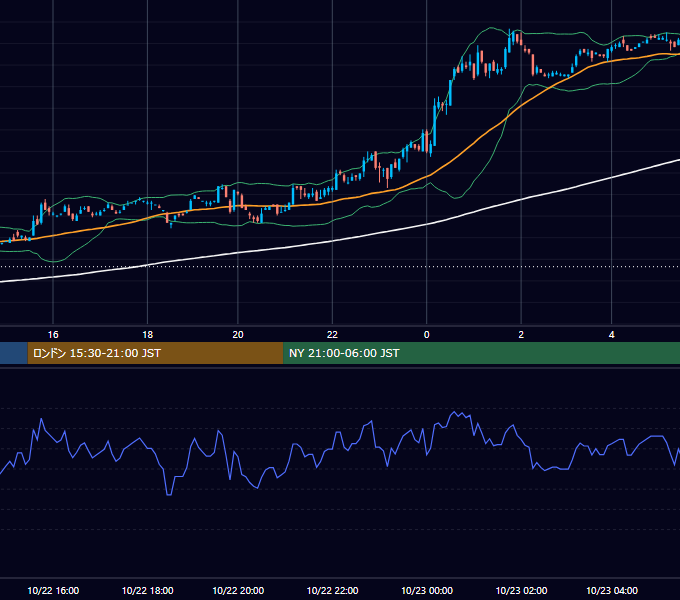
Task: Select the ロンドン 15:30-21:00 JST session bar
Action: click(155, 353)
